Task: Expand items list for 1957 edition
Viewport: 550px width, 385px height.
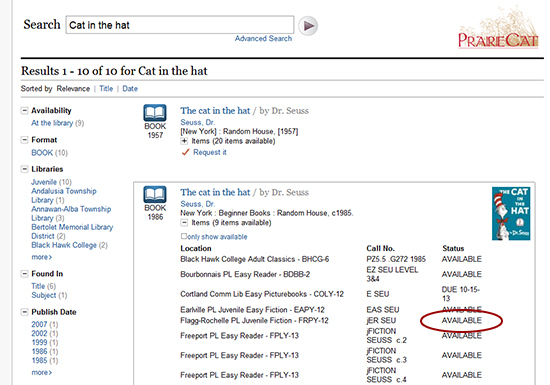Action: pos(184,141)
